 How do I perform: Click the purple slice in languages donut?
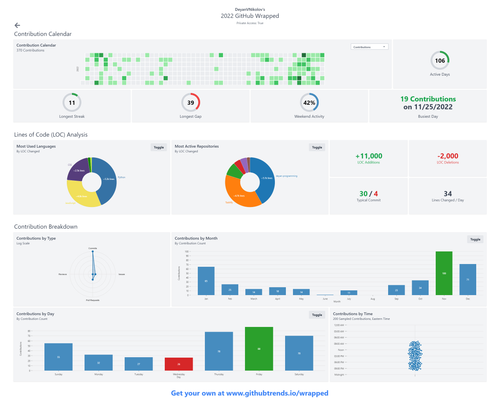click(79, 170)
